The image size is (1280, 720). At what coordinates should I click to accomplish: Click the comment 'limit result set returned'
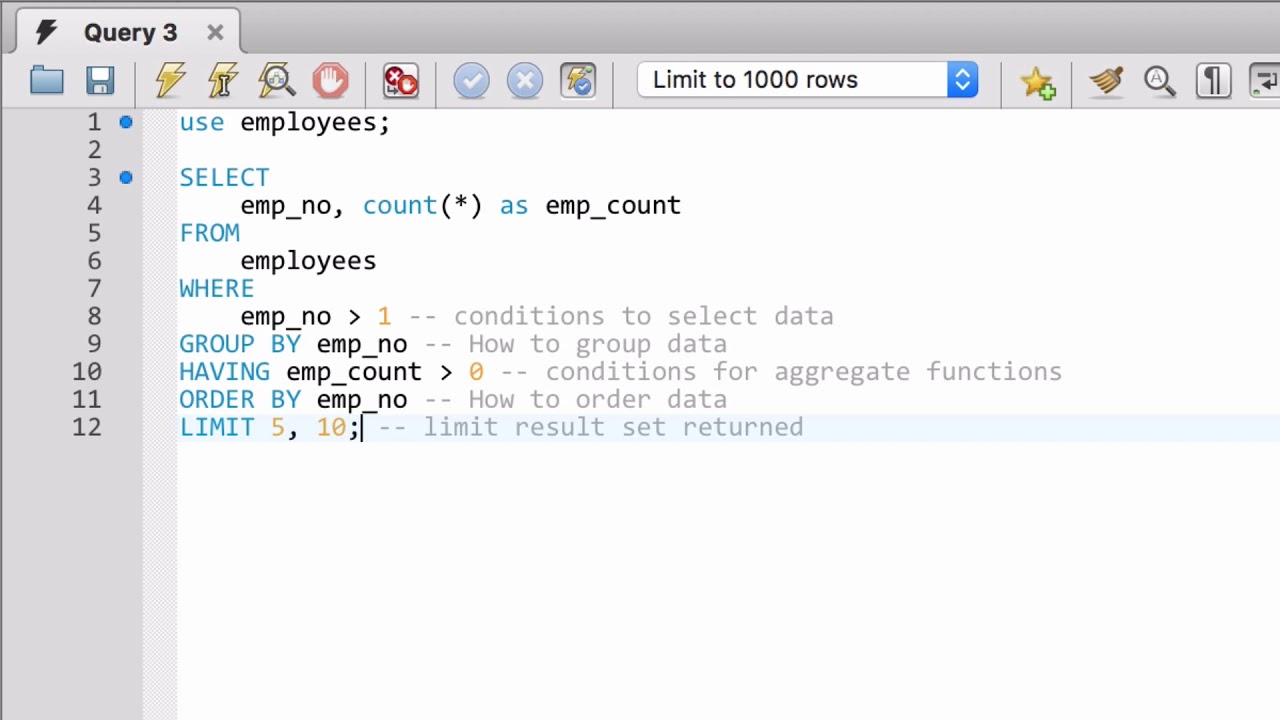click(x=613, y=427)
